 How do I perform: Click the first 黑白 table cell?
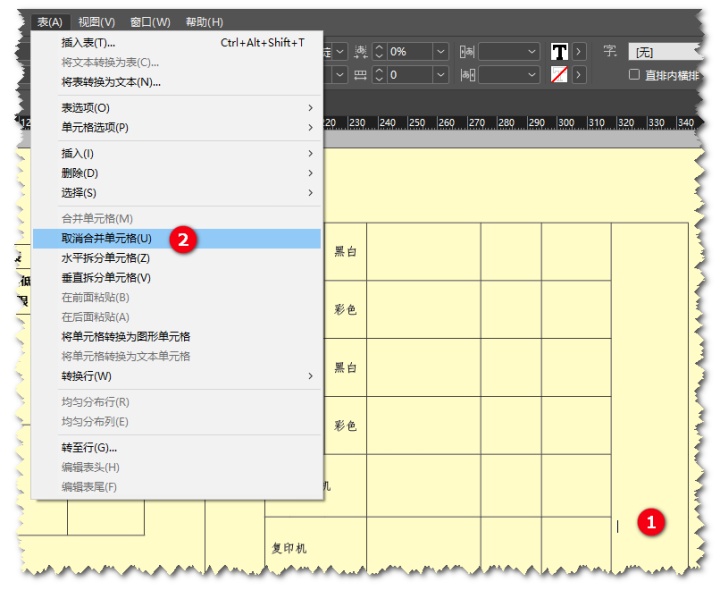[x=345, y=252]
